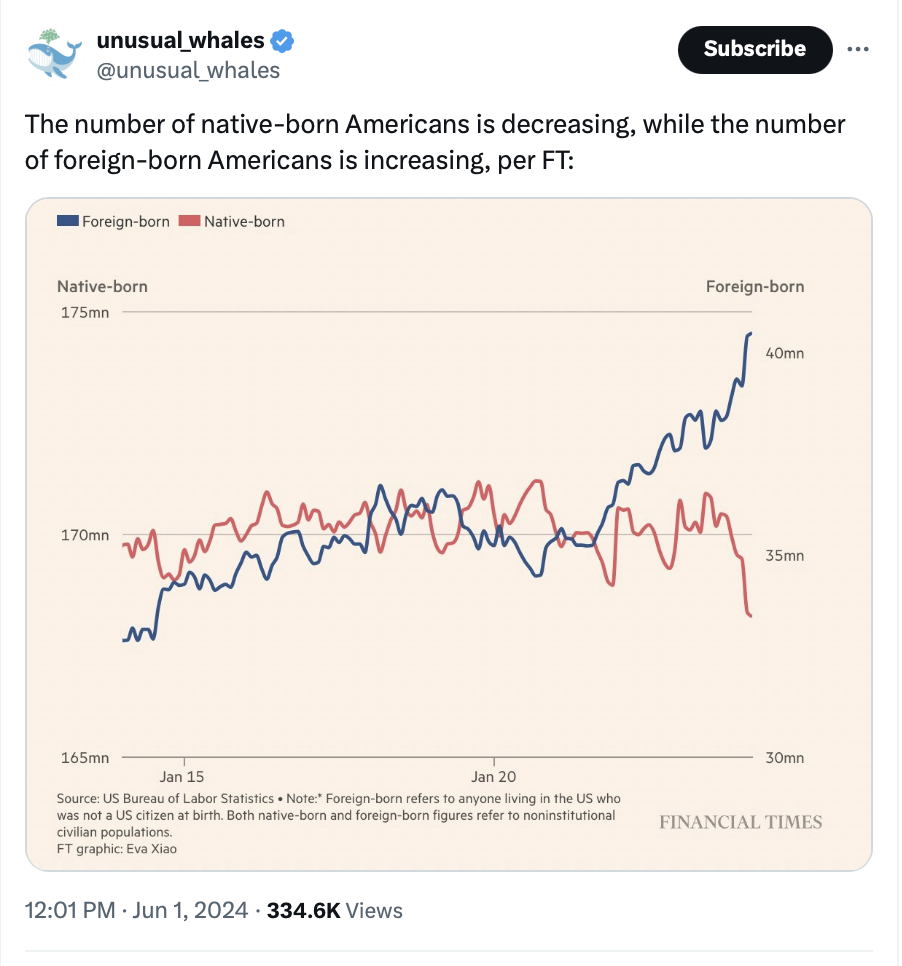
Task: Click the 40mn right axis label
Action: point(785,353)
